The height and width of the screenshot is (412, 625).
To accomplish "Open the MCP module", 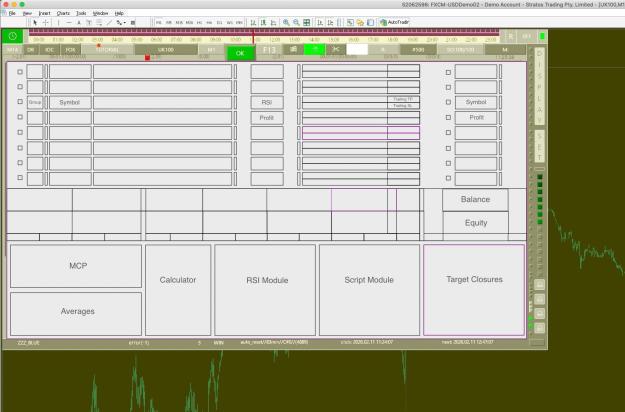I will coord(76,266).
